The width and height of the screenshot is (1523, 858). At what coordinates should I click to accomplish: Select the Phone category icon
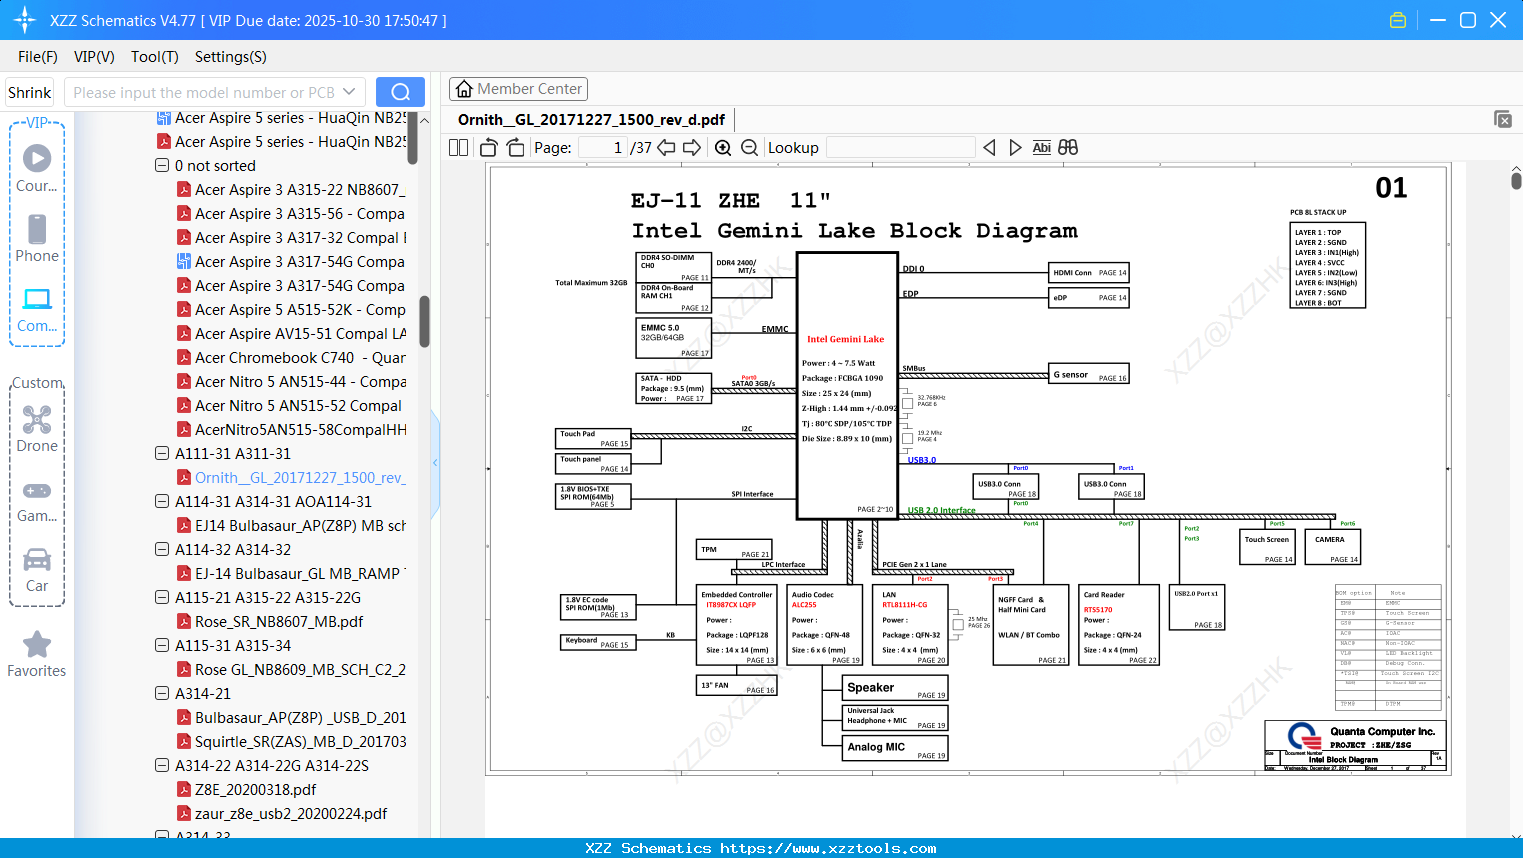point(37,239)
